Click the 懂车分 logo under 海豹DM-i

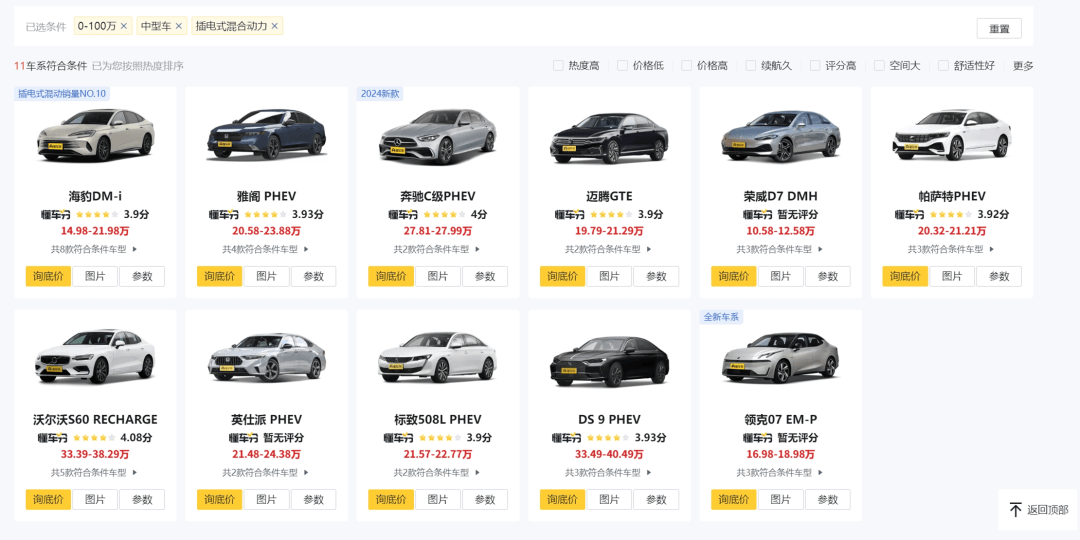(x=54, y=214)
